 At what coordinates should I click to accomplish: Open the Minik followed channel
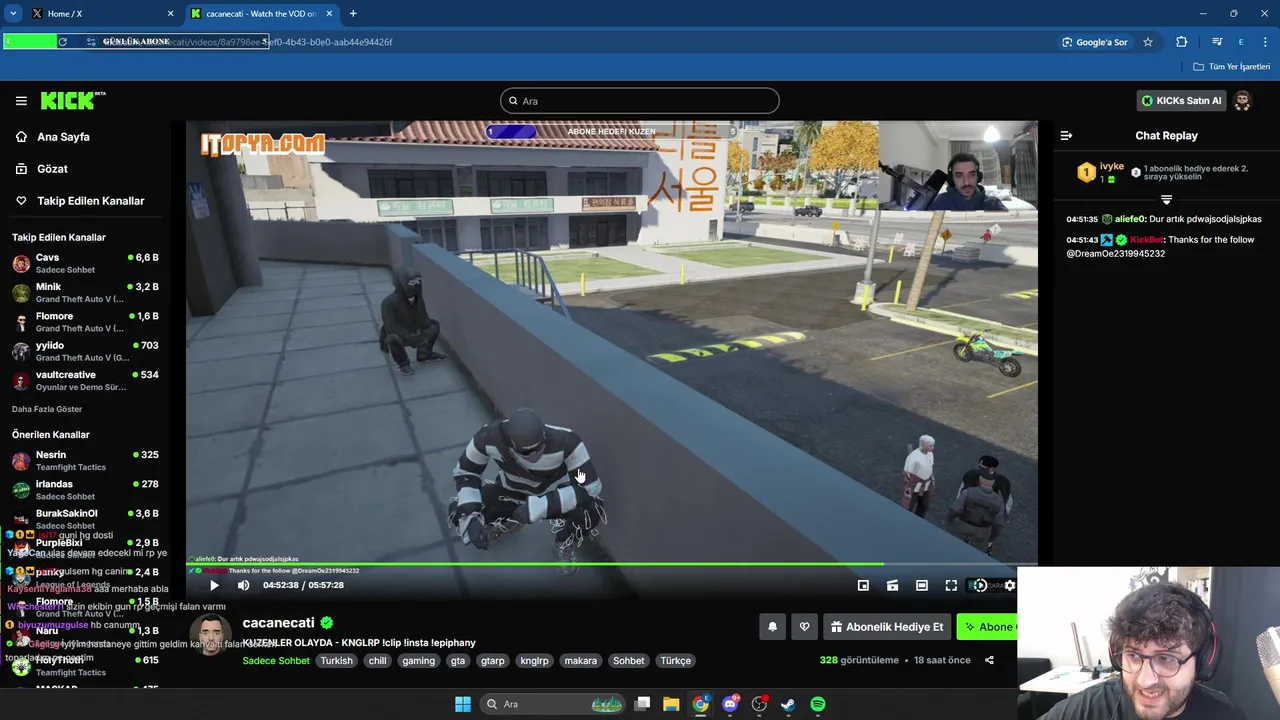tap(85, 292)
